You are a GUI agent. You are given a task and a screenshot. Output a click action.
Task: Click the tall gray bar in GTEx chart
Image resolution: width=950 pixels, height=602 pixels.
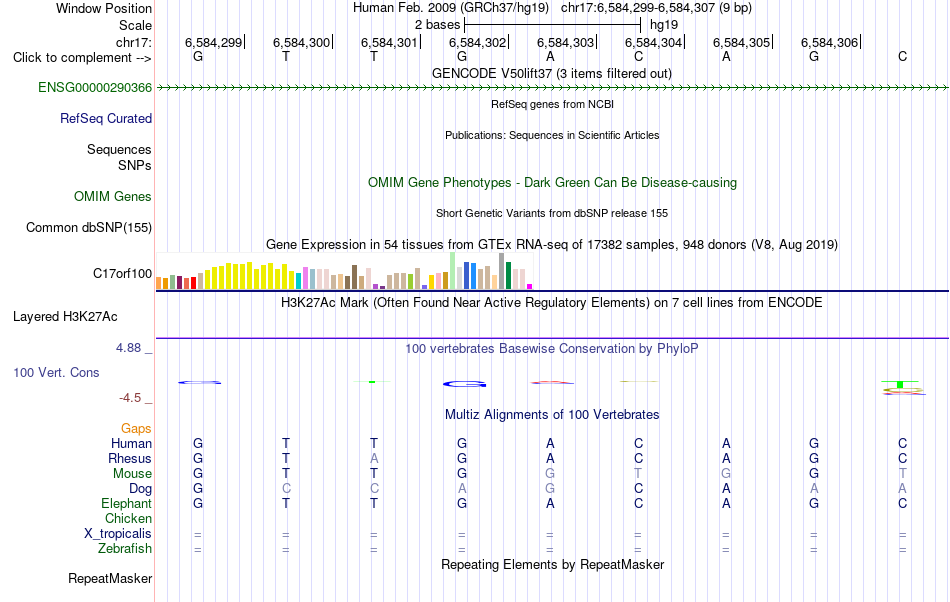point(502,271)
